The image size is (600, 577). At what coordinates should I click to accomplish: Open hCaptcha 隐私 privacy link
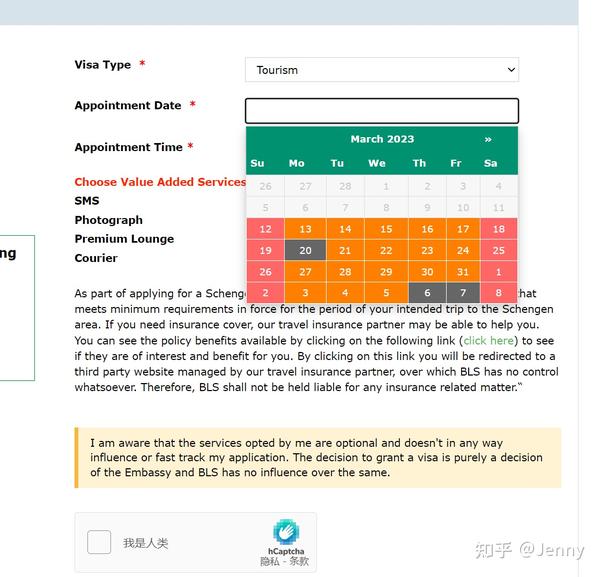[x=269, y=561]
